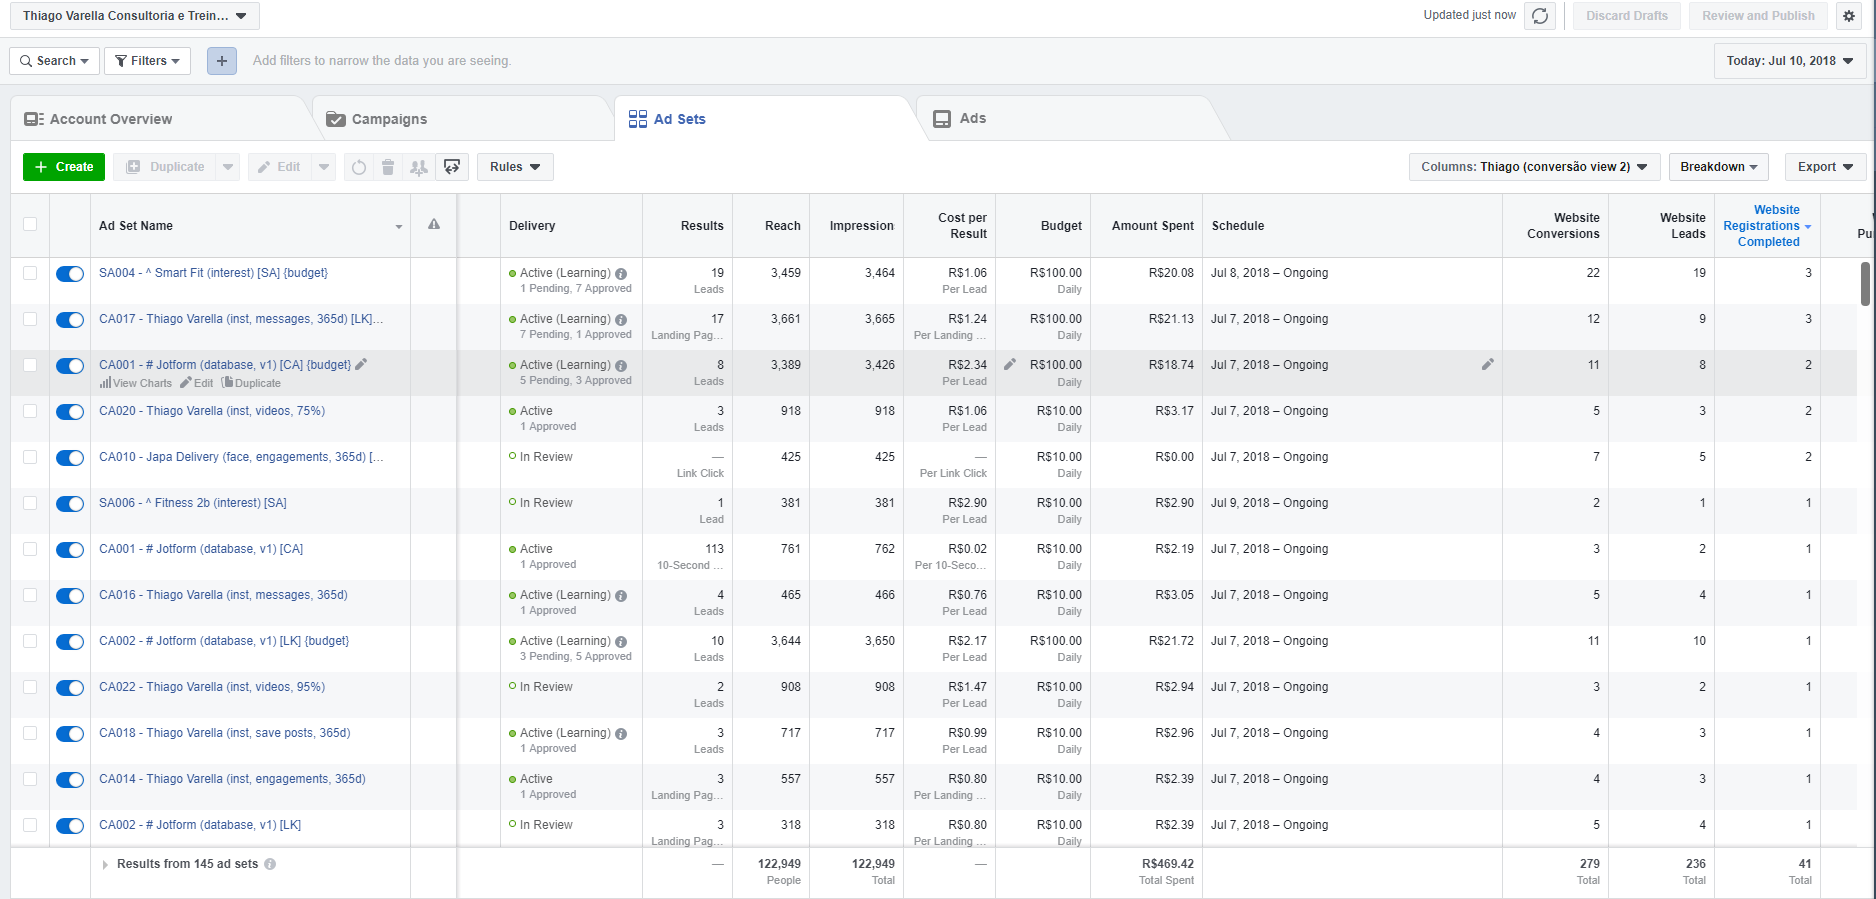1876x899 pixels.
Task: Open the SA006 Fitness 2b ad set link
Action: [x=193, y=503]
